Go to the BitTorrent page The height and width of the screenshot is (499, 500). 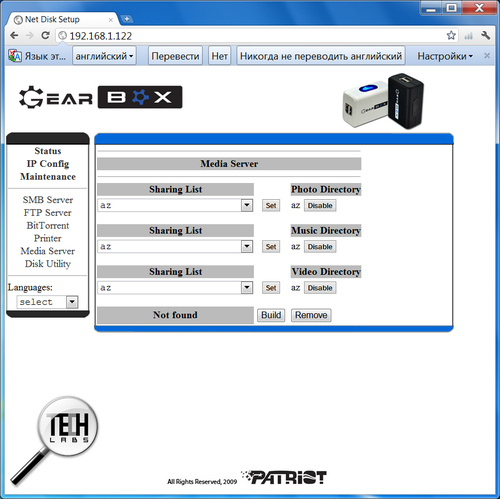tap(48, 225)
